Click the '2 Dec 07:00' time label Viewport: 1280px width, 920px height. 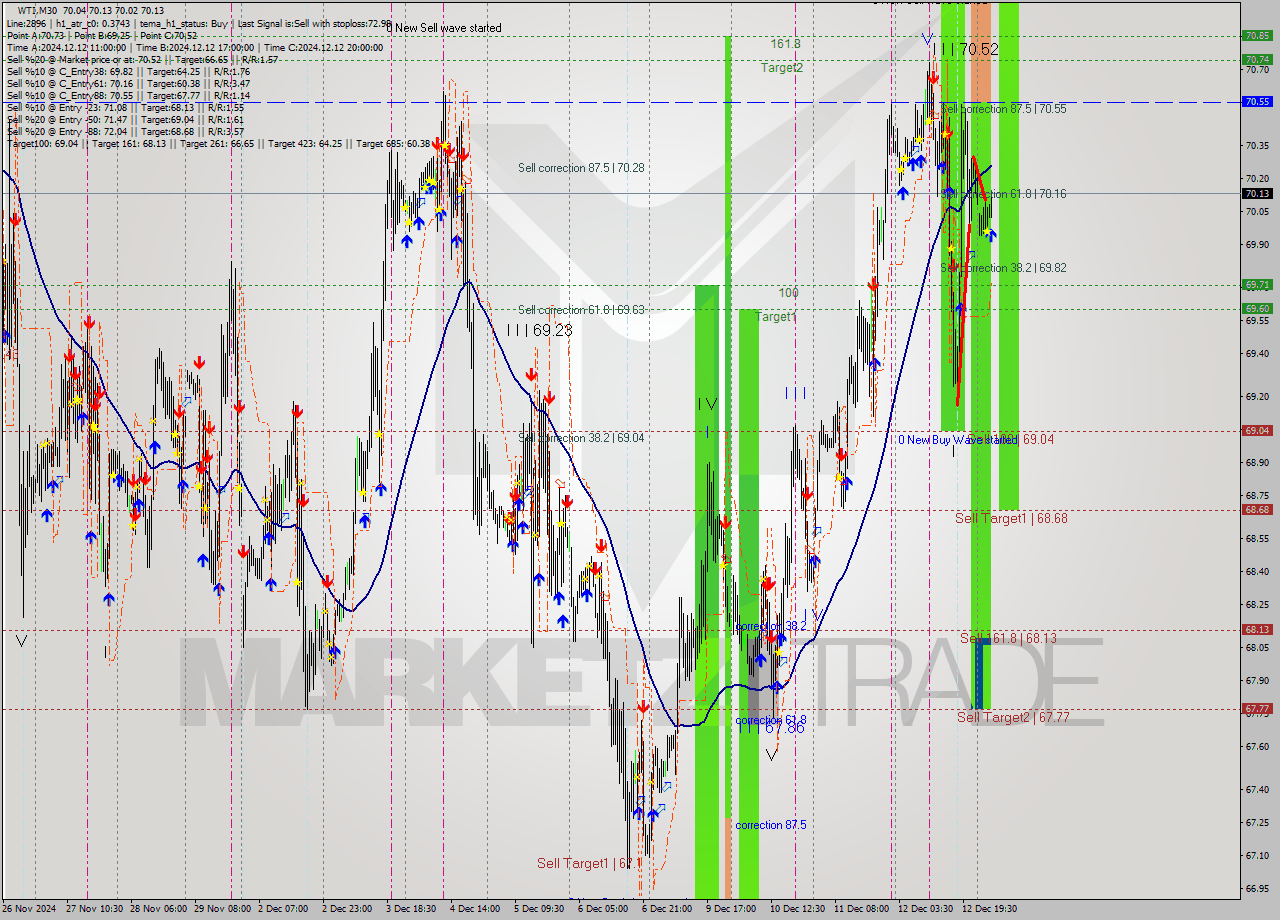283,909
